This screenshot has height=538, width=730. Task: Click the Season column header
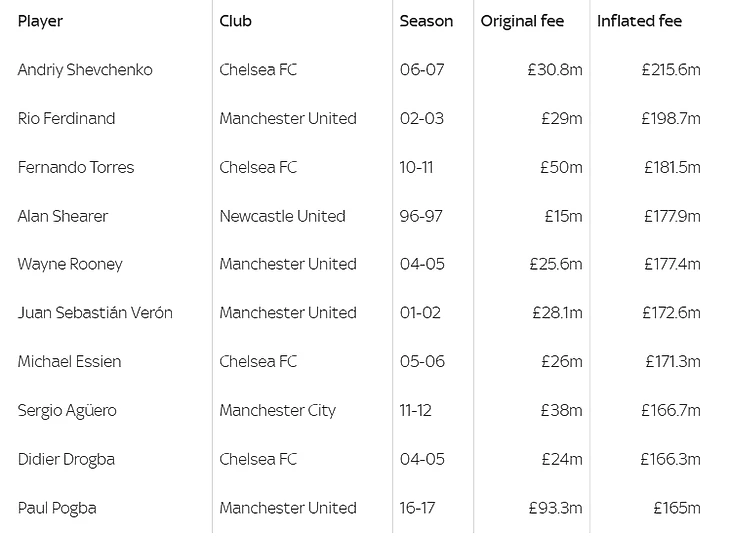pyautogui.click(x=426, y=21)
